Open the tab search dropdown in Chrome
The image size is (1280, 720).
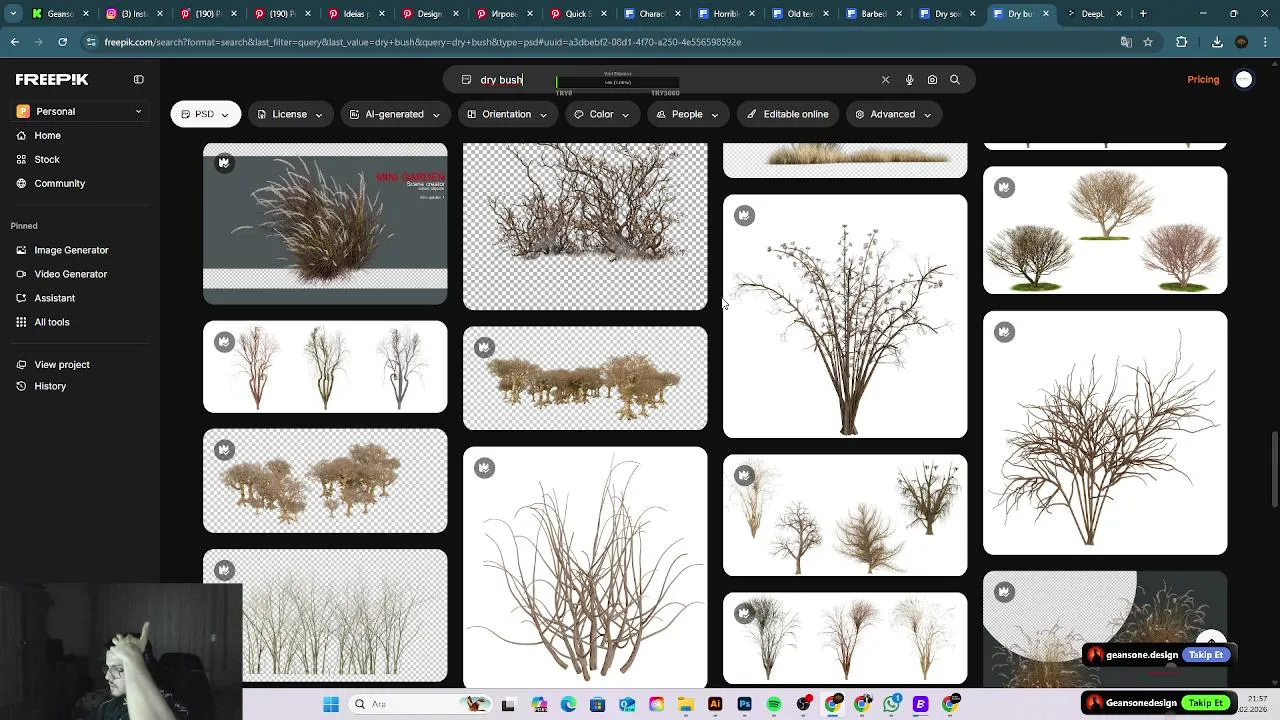[13, 14]
